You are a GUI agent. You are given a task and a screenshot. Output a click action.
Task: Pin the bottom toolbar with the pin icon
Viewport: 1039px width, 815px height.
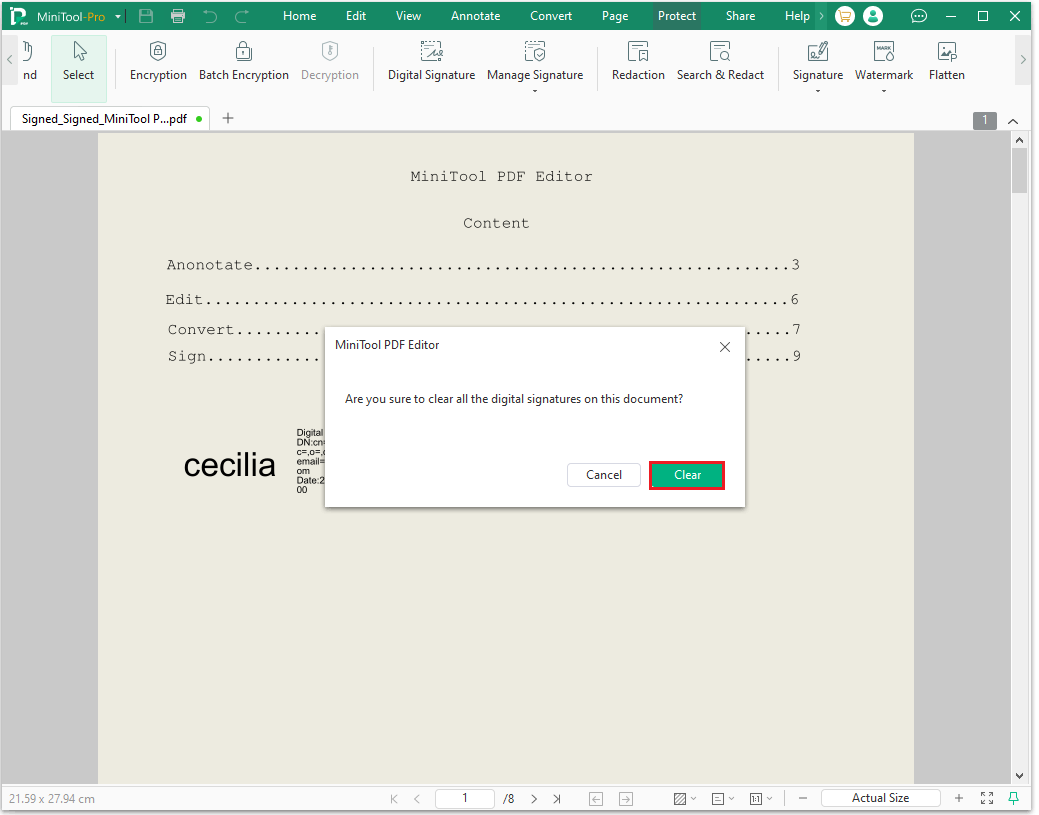(1014, 798)
